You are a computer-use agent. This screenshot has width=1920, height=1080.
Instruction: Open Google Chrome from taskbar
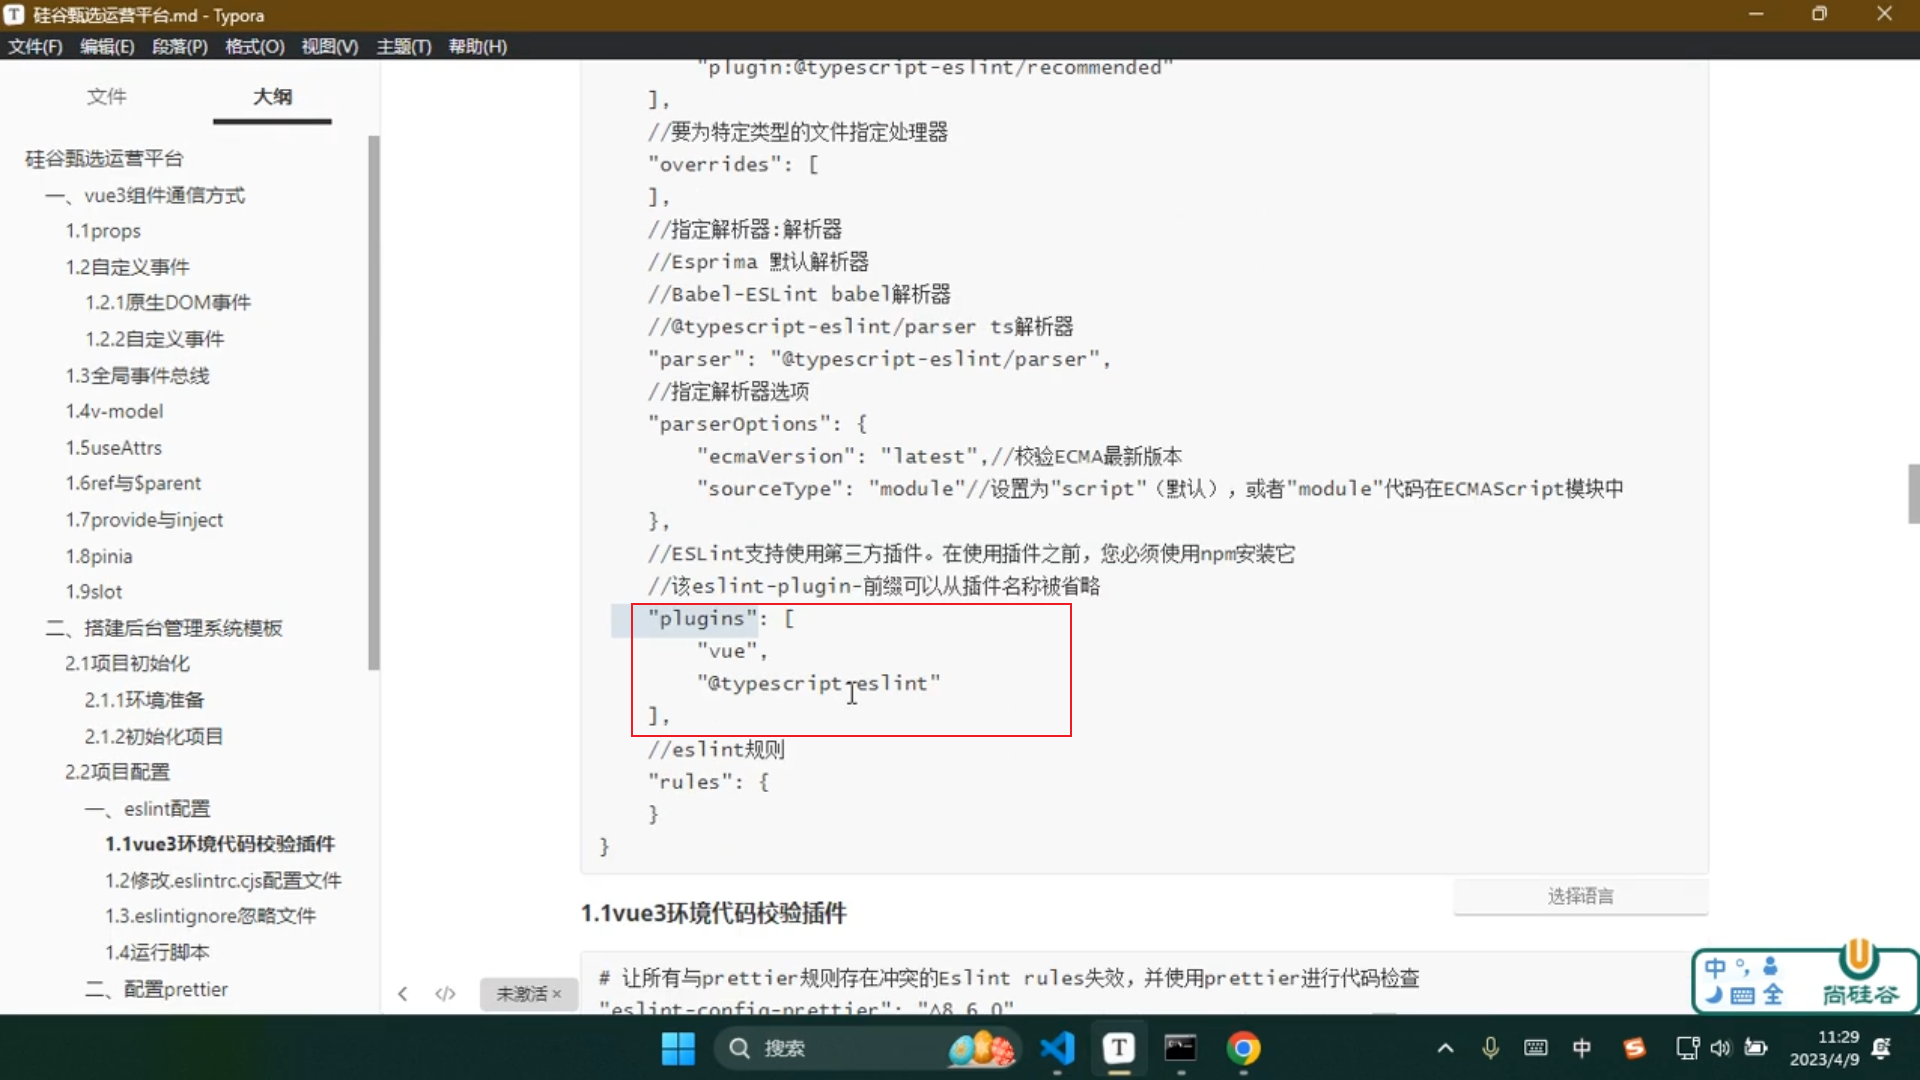(x=1243, y=1048)
